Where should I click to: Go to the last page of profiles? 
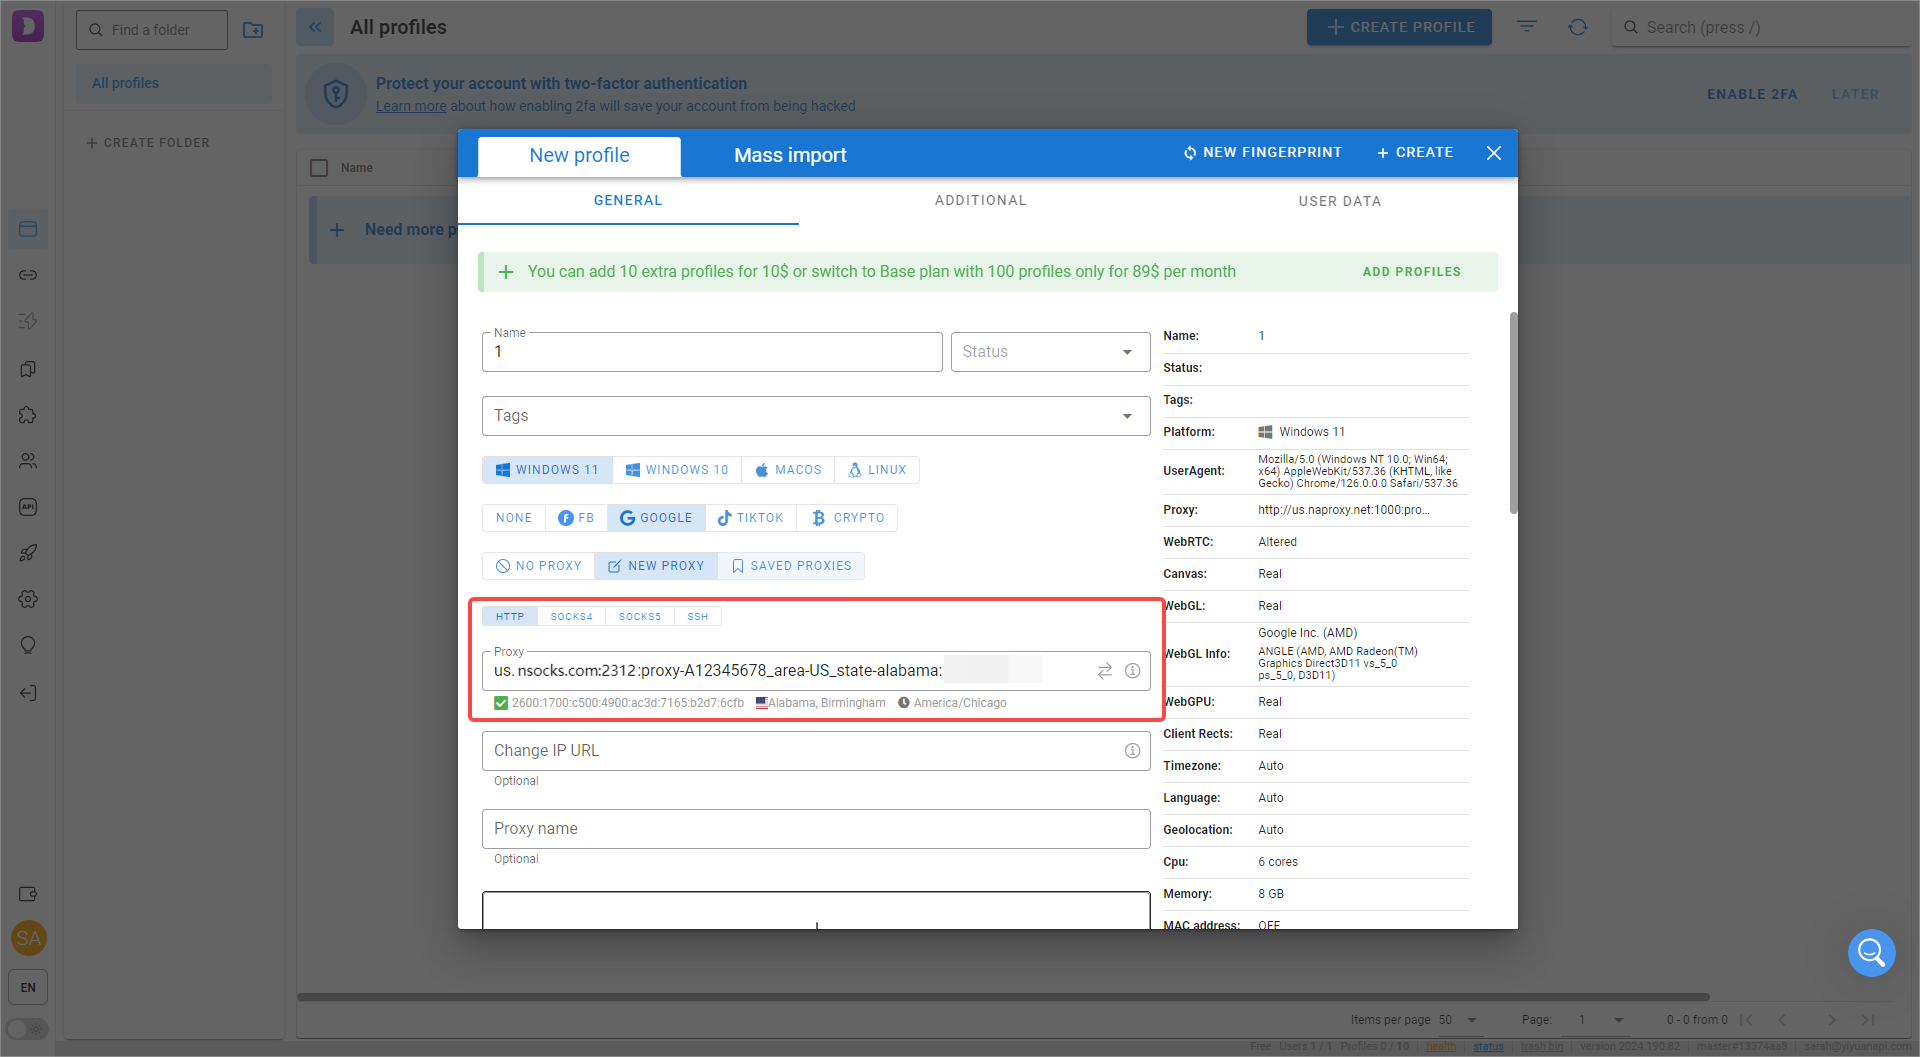pos(1868,1020)
